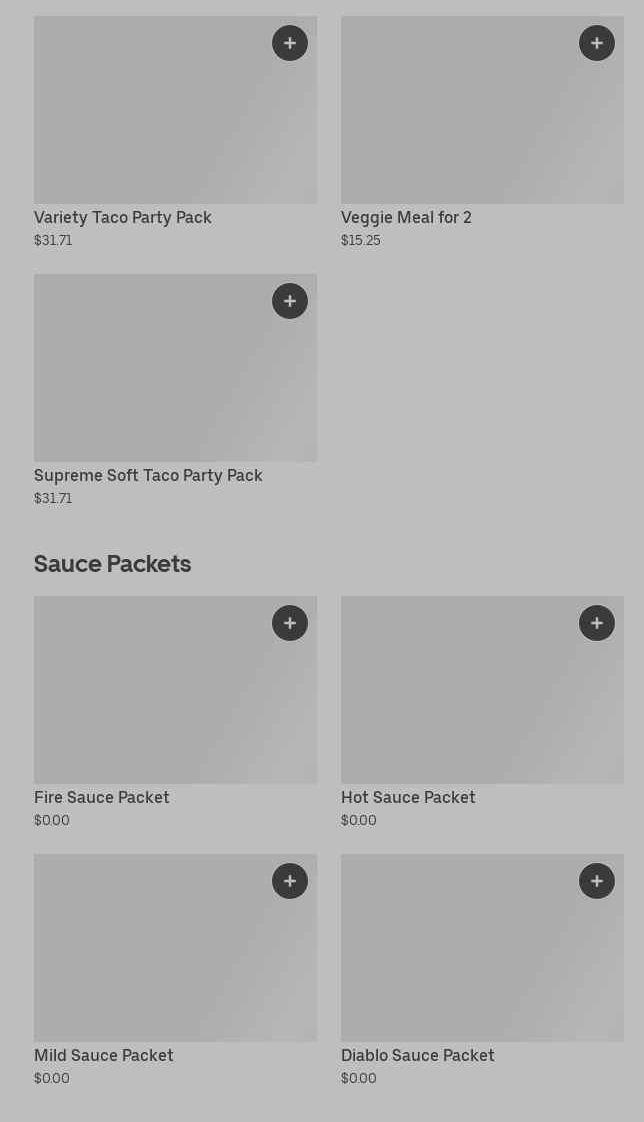Click the Veggie Meal for 2 title
Screen dimensions: 644x1122
[406, 218]
